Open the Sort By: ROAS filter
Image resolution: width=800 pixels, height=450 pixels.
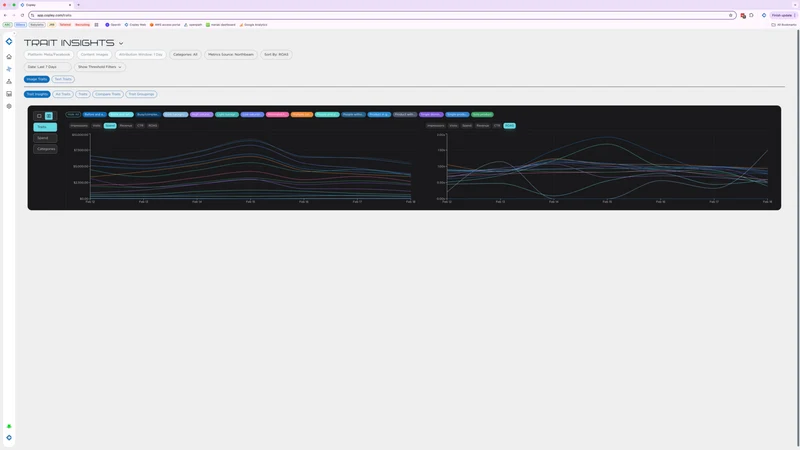pyautogui.click(x=276, y=55)
